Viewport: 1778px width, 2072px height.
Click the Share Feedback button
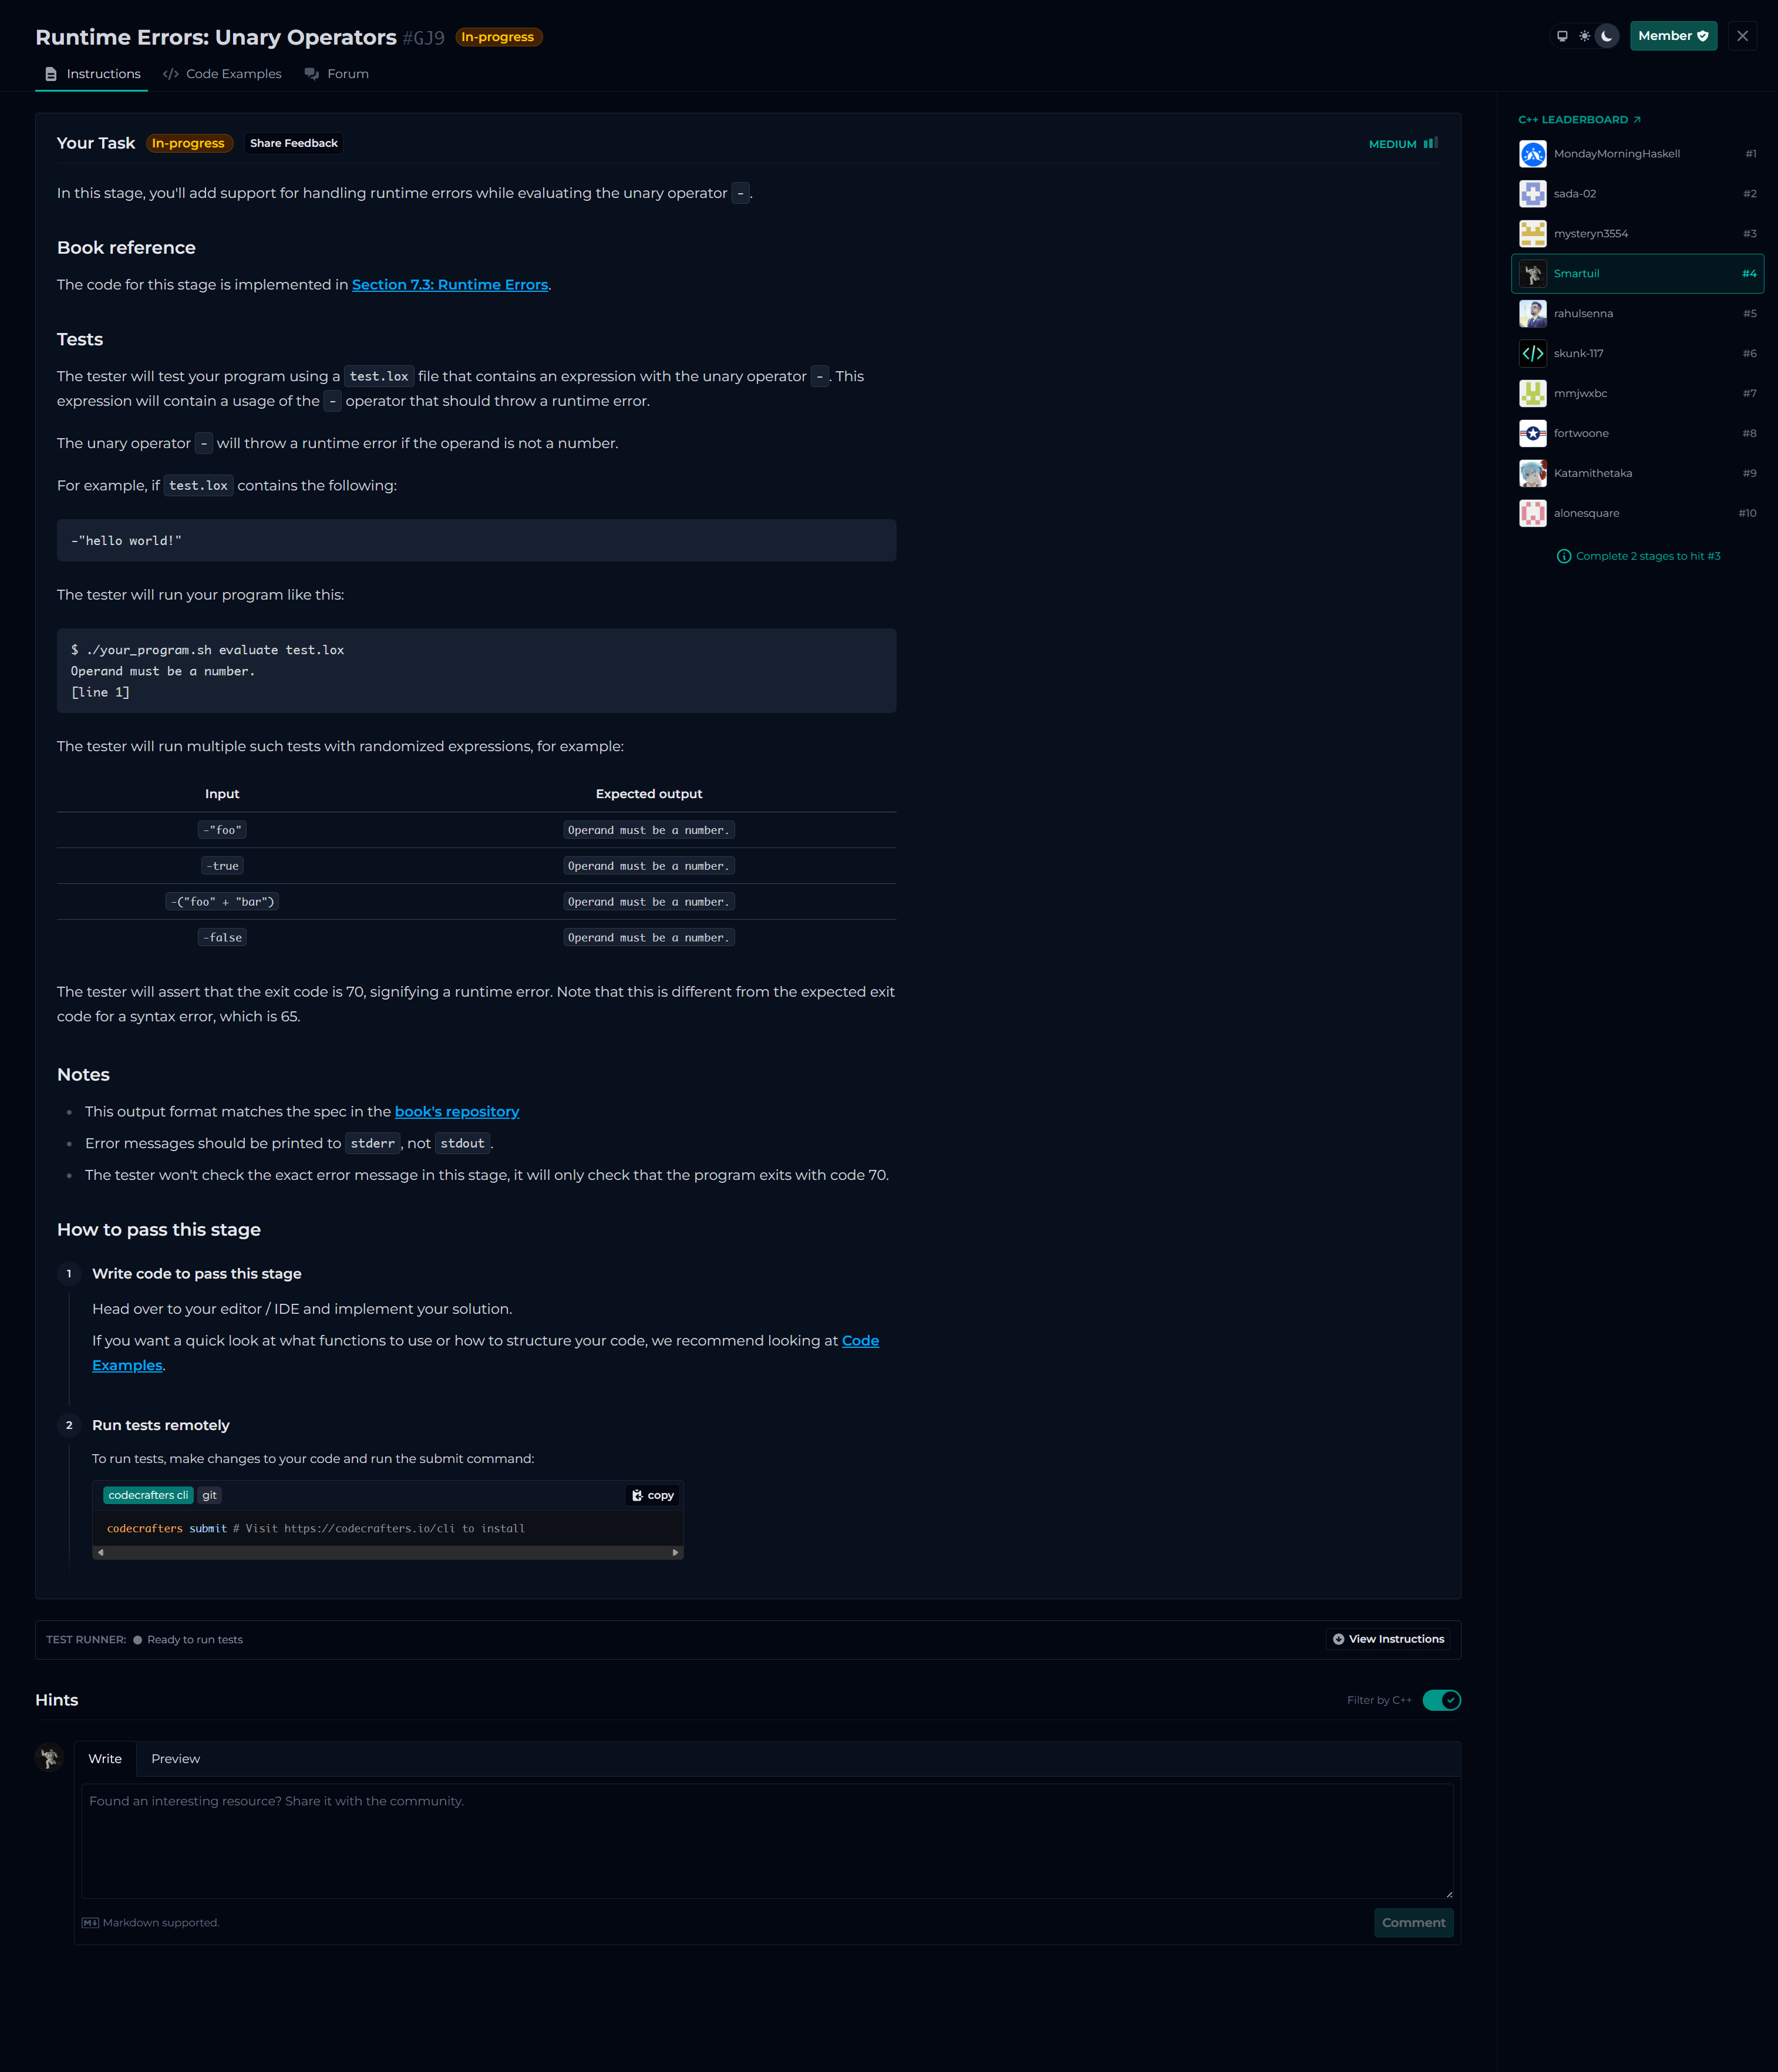[x=293, y=143]
